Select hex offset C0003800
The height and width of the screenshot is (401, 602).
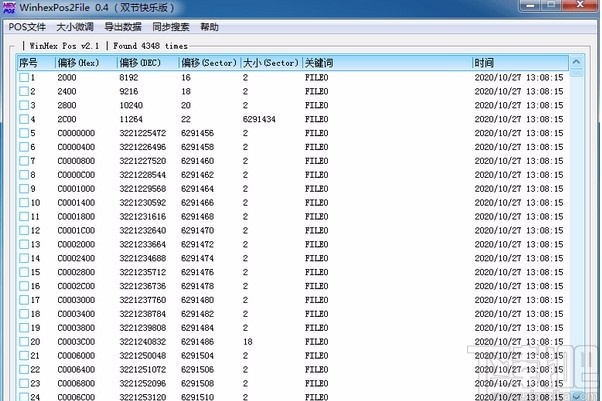point(76,328)
